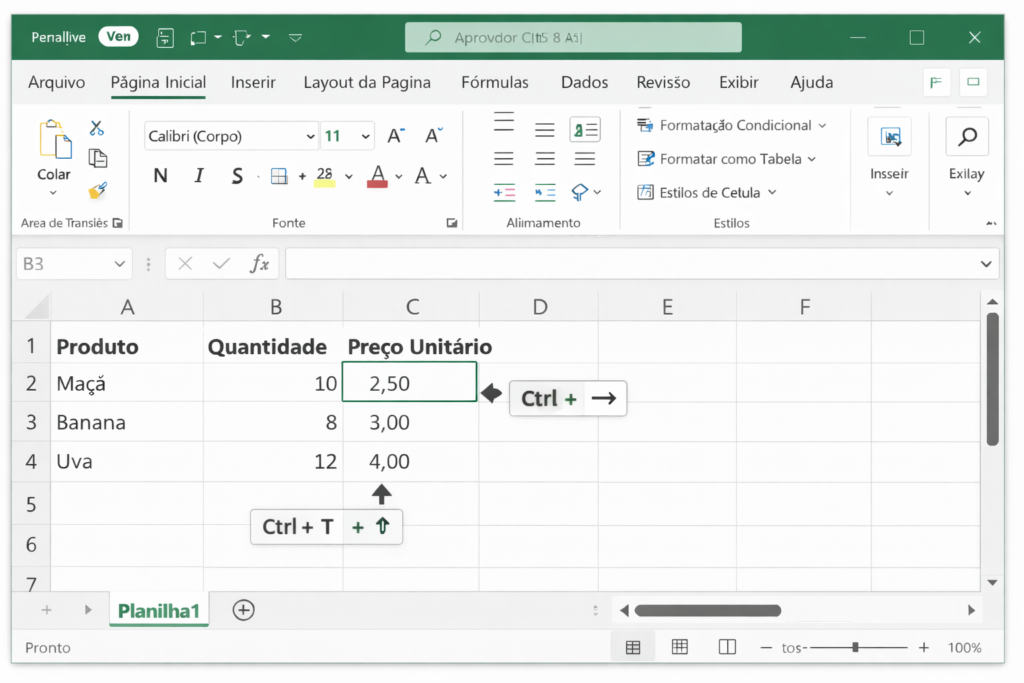Switch to the Planilha1 sheet tab
This screenshot has width=1024, height=683.
pos(159,611)
